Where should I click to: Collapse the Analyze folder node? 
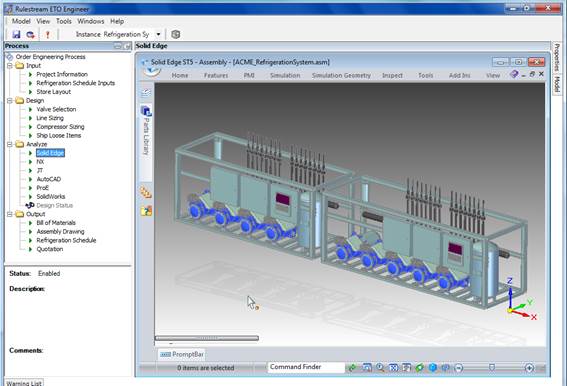10,144
